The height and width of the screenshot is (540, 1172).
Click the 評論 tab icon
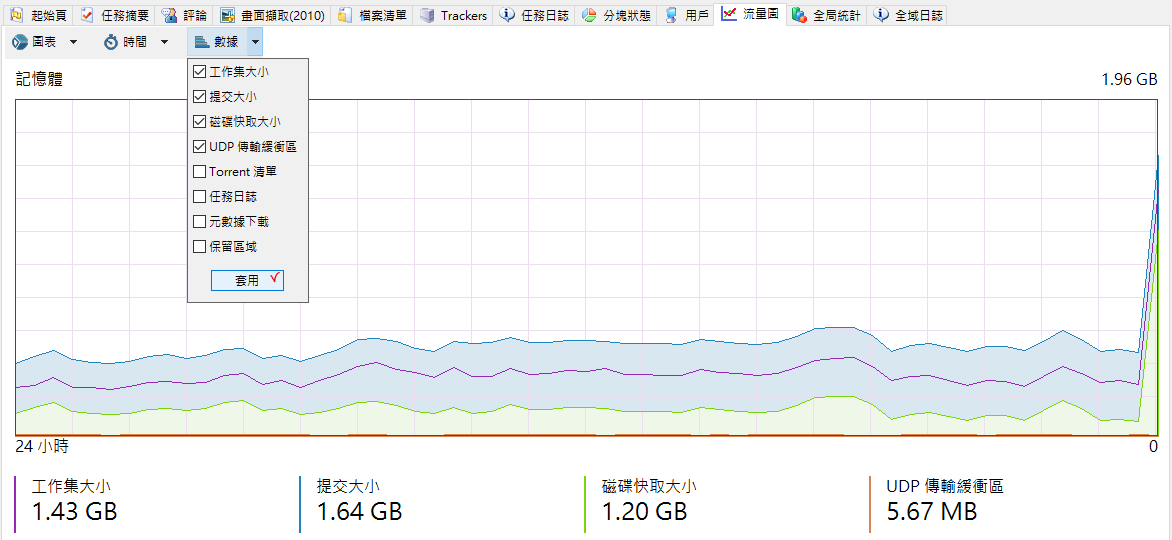(170, 15)
